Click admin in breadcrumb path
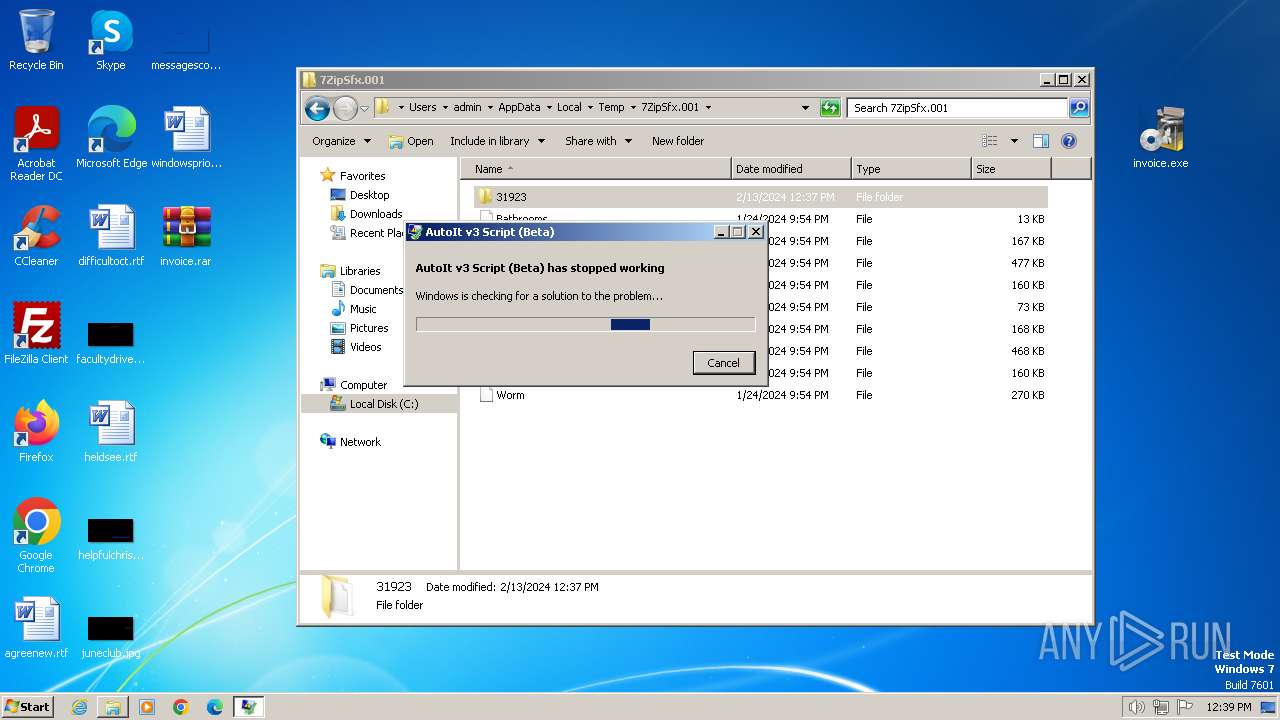1280x720 pixels. pyautogui.click(x=467, y=108)
